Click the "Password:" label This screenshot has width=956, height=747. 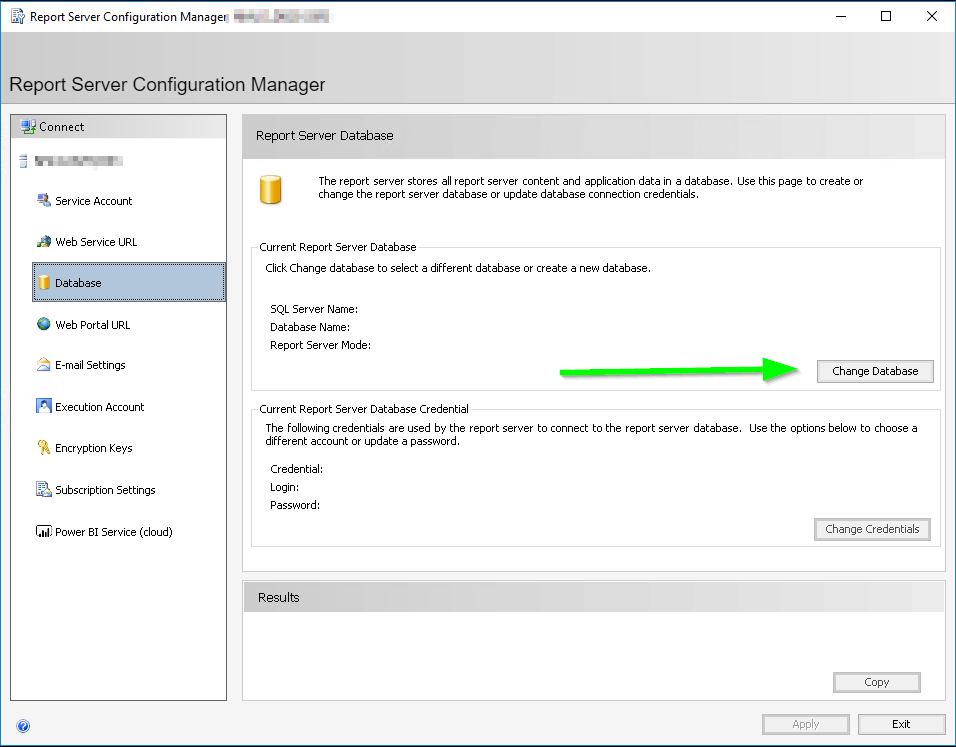tap(294, 505)
